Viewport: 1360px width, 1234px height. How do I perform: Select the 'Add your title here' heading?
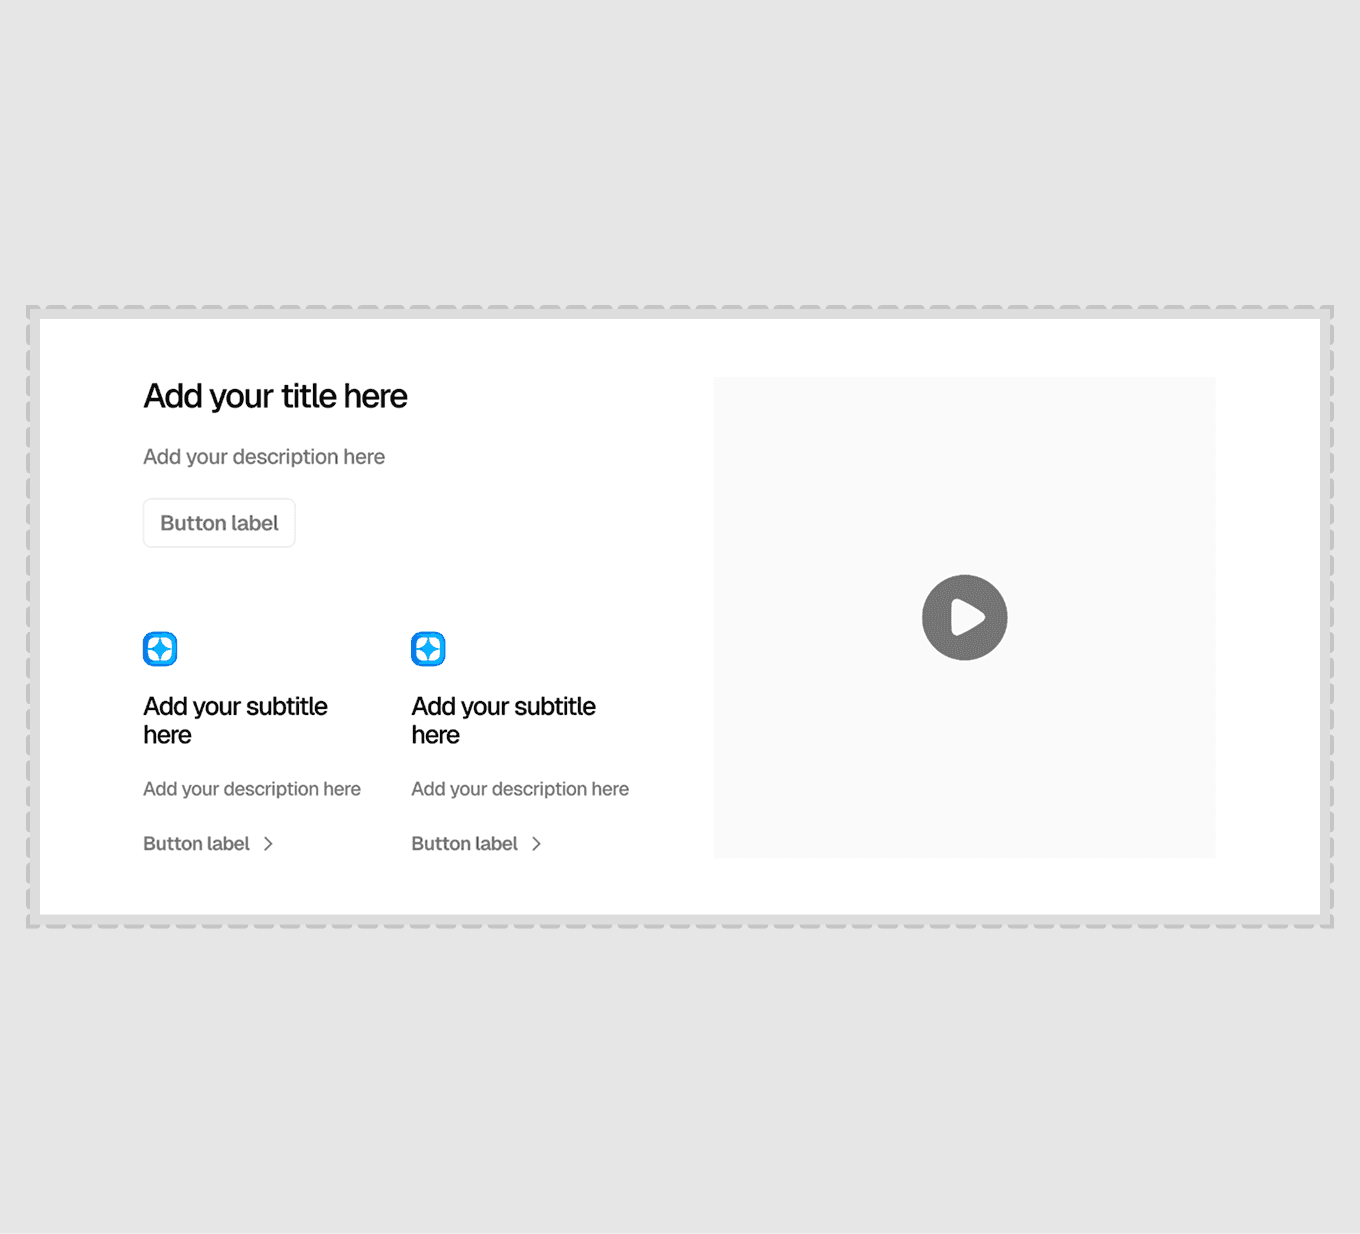[275, 396]
